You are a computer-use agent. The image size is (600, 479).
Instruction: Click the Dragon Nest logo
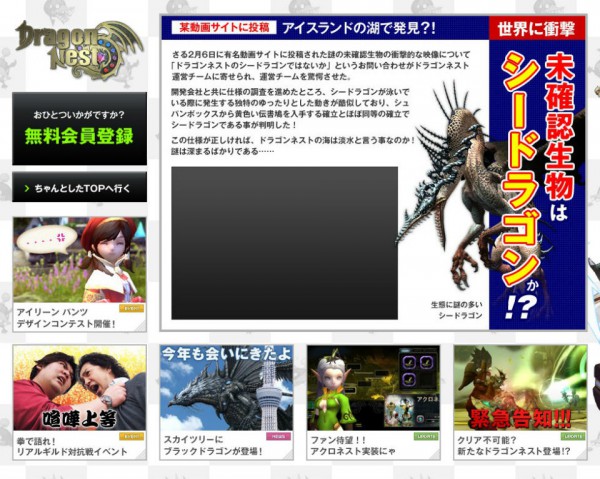(79, 50)
